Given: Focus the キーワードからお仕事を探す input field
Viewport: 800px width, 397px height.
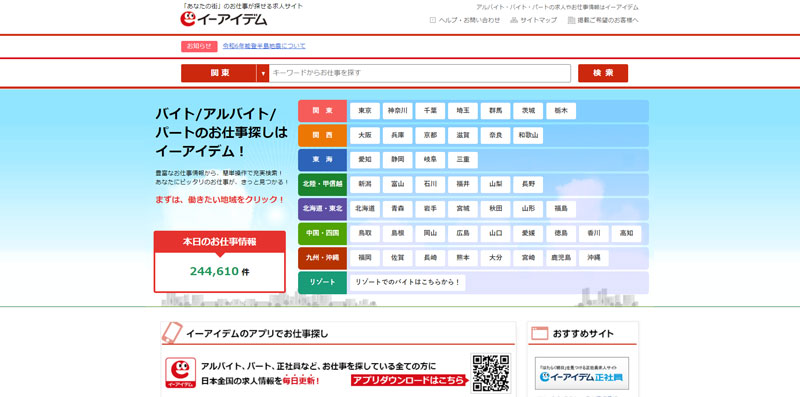Looking at the screenshot, I should [419, 73].
